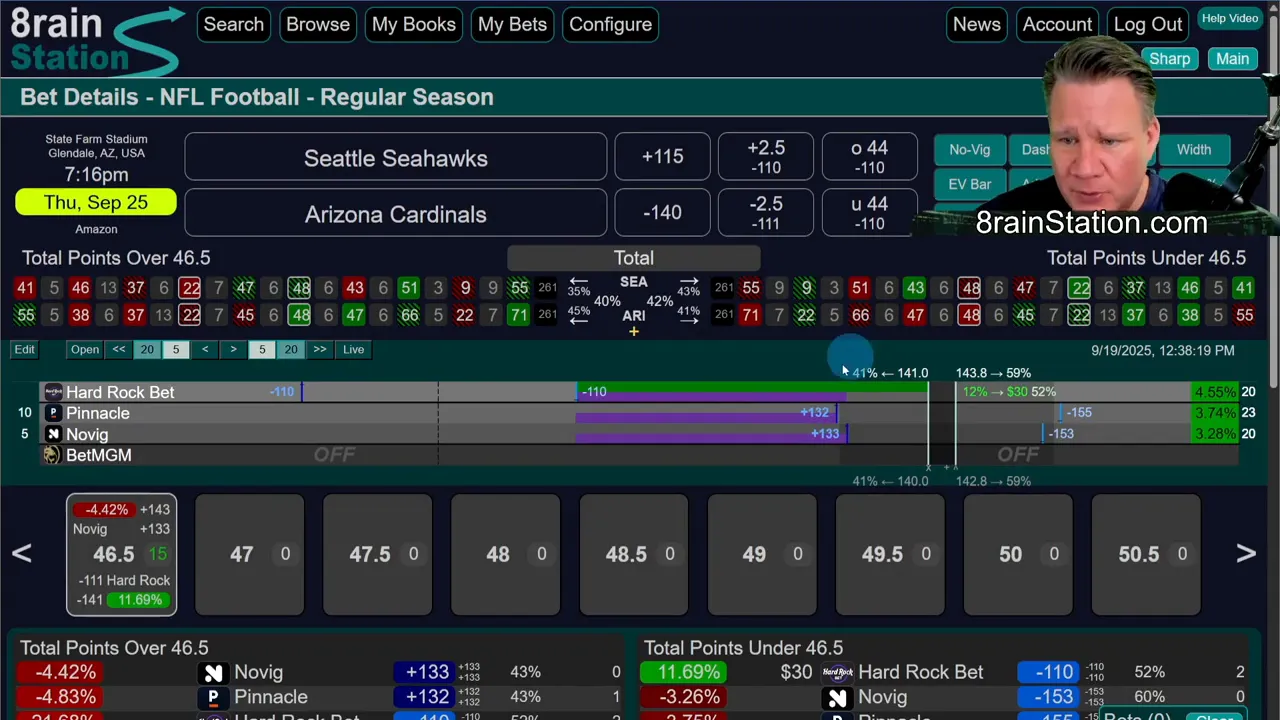The height and width of the screenshot is (720, 1280).
Task: Step forward with the single-right arrow button
Action: pyautogui.click(x=233, y=349)
